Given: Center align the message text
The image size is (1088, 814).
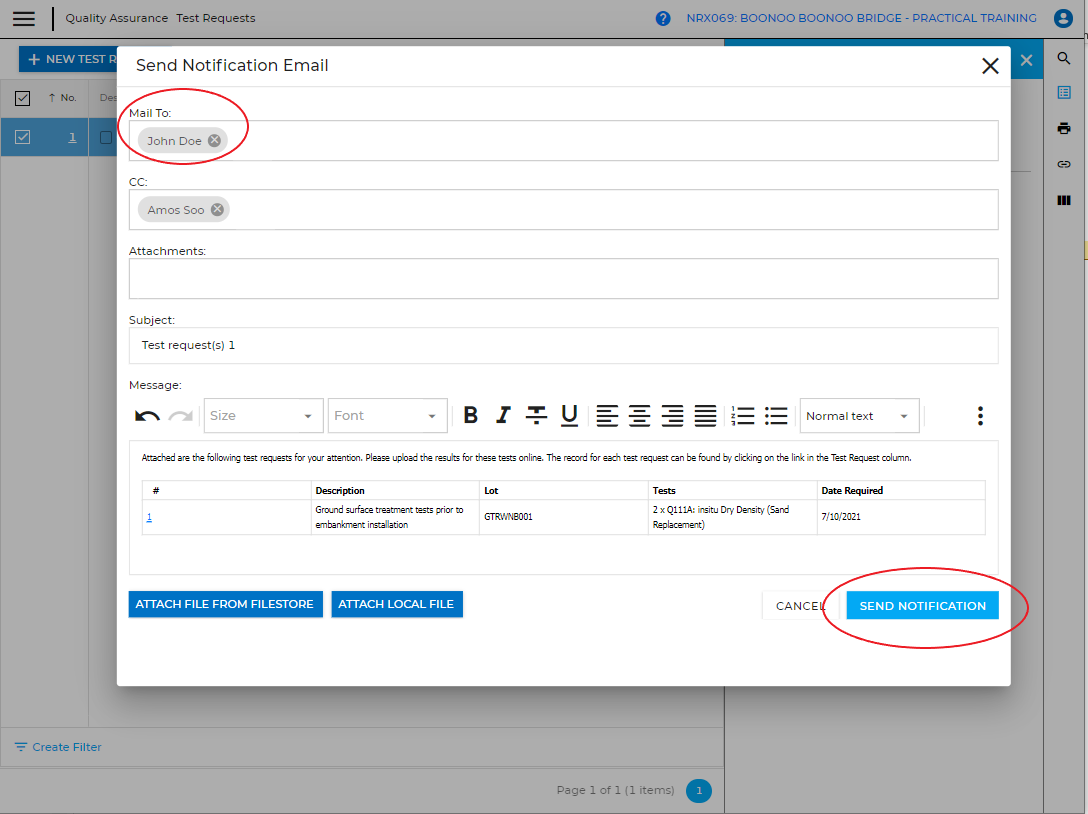Looking at the screenshot, I should pos(640,416).
